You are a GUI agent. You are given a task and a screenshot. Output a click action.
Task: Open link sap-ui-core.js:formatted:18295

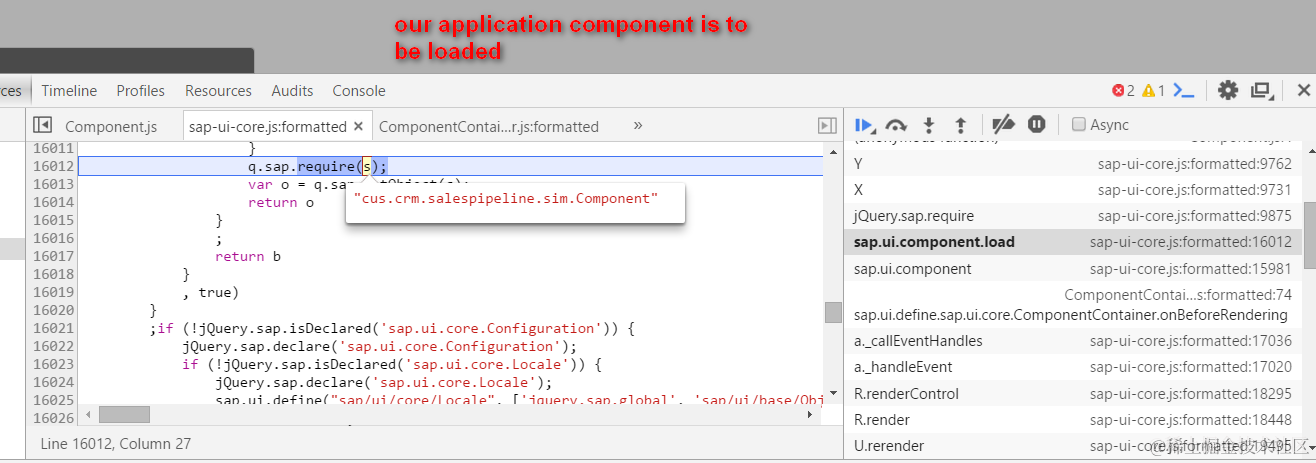point(1190,393)
